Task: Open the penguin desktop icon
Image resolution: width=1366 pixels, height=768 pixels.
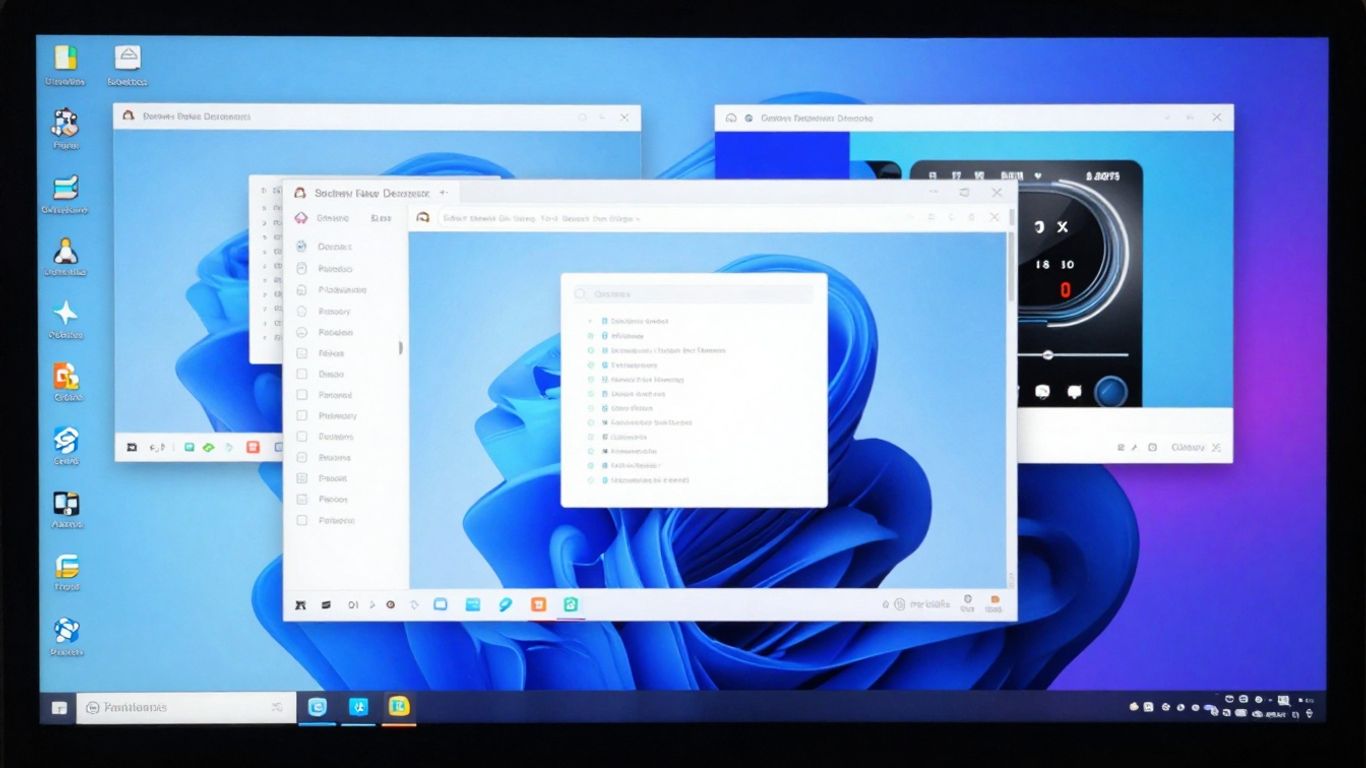Action: [x=66, y=250]
